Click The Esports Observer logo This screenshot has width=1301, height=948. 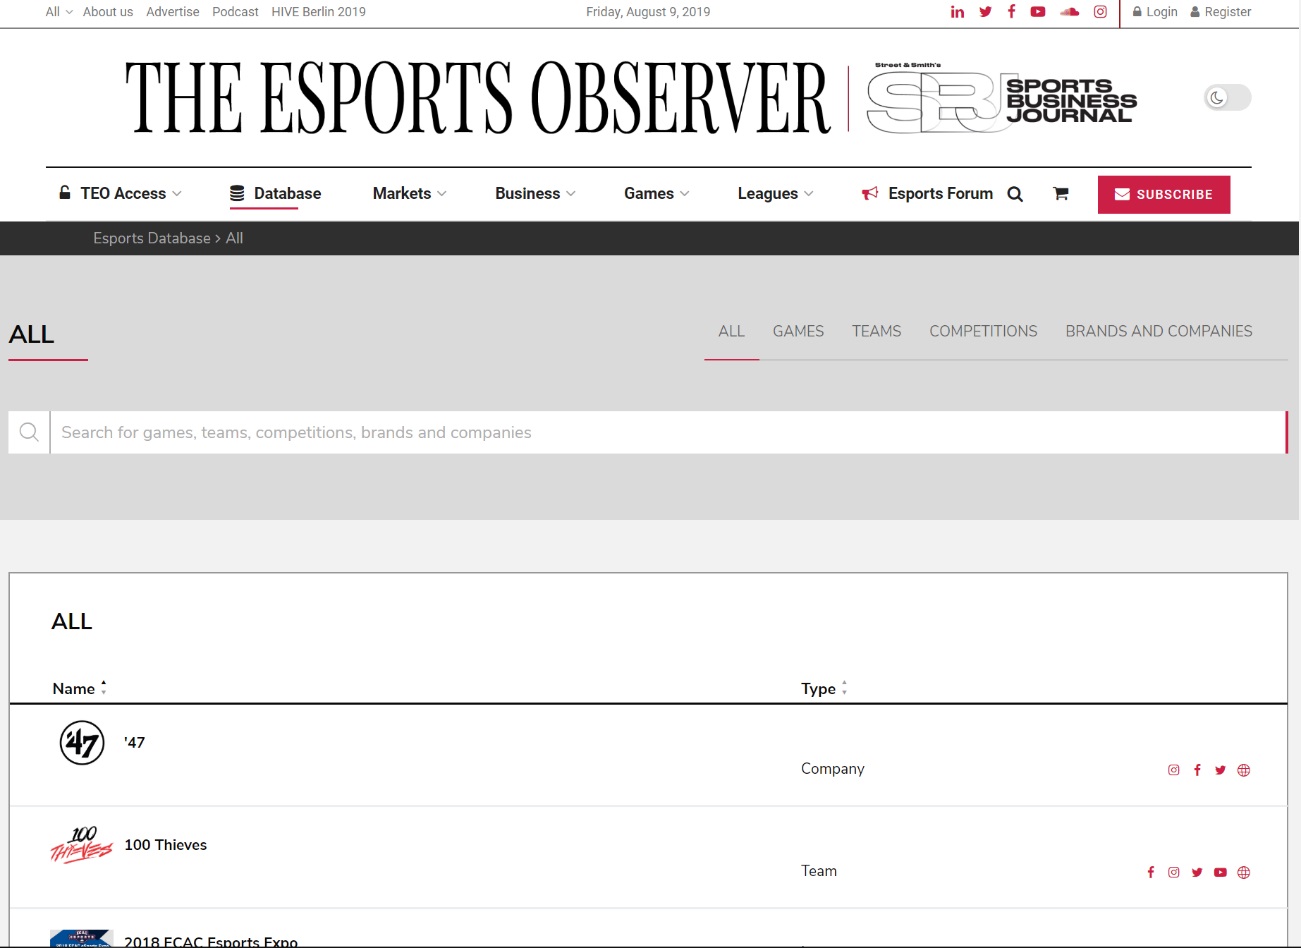coord(478,97)
